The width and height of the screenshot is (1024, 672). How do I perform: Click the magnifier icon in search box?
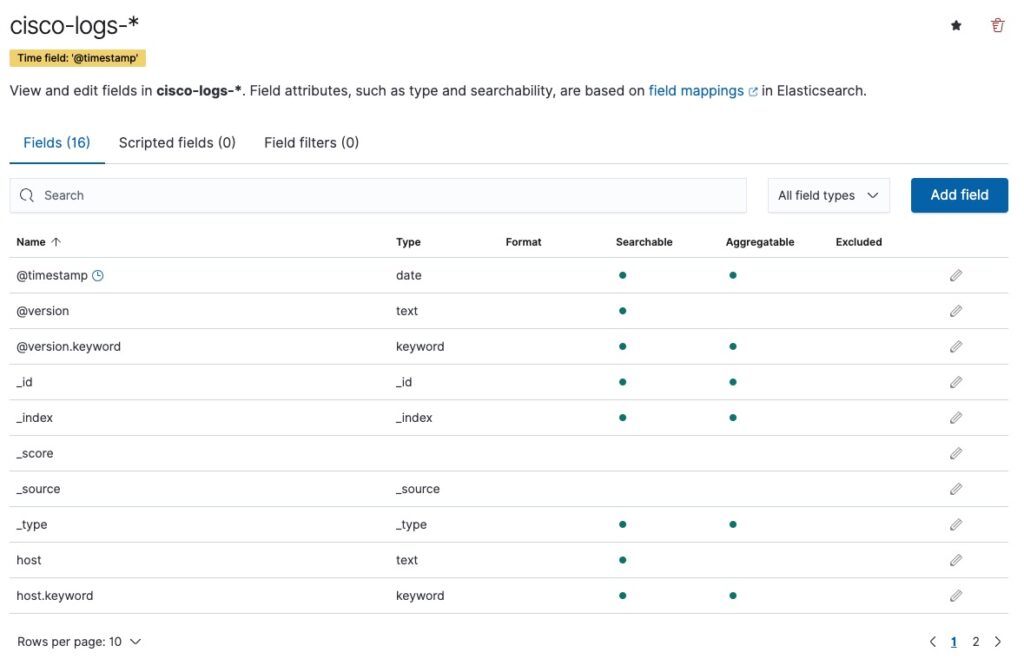tap(27, 195)
